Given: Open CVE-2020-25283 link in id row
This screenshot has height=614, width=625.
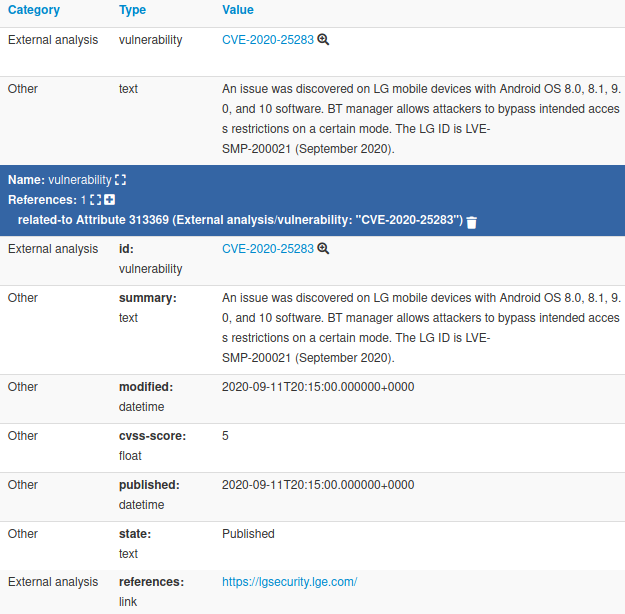Looking at the screenshot, I should (267, 249).
